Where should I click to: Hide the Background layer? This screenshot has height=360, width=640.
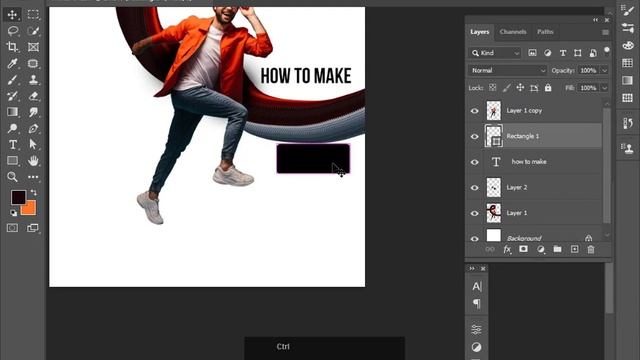pos(474,238)
